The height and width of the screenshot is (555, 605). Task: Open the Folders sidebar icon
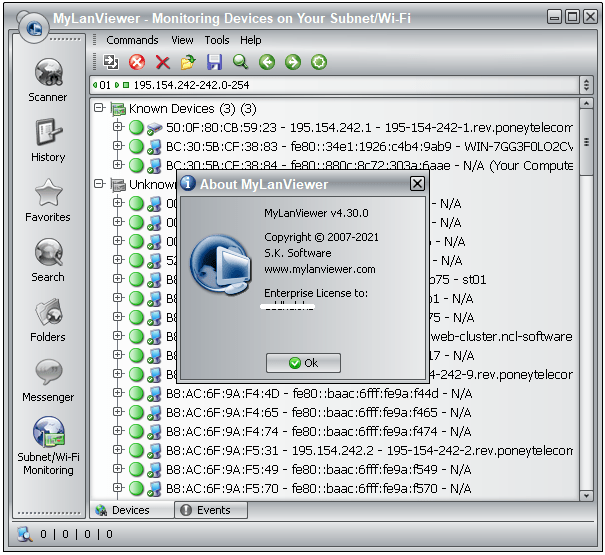(48, 312)
